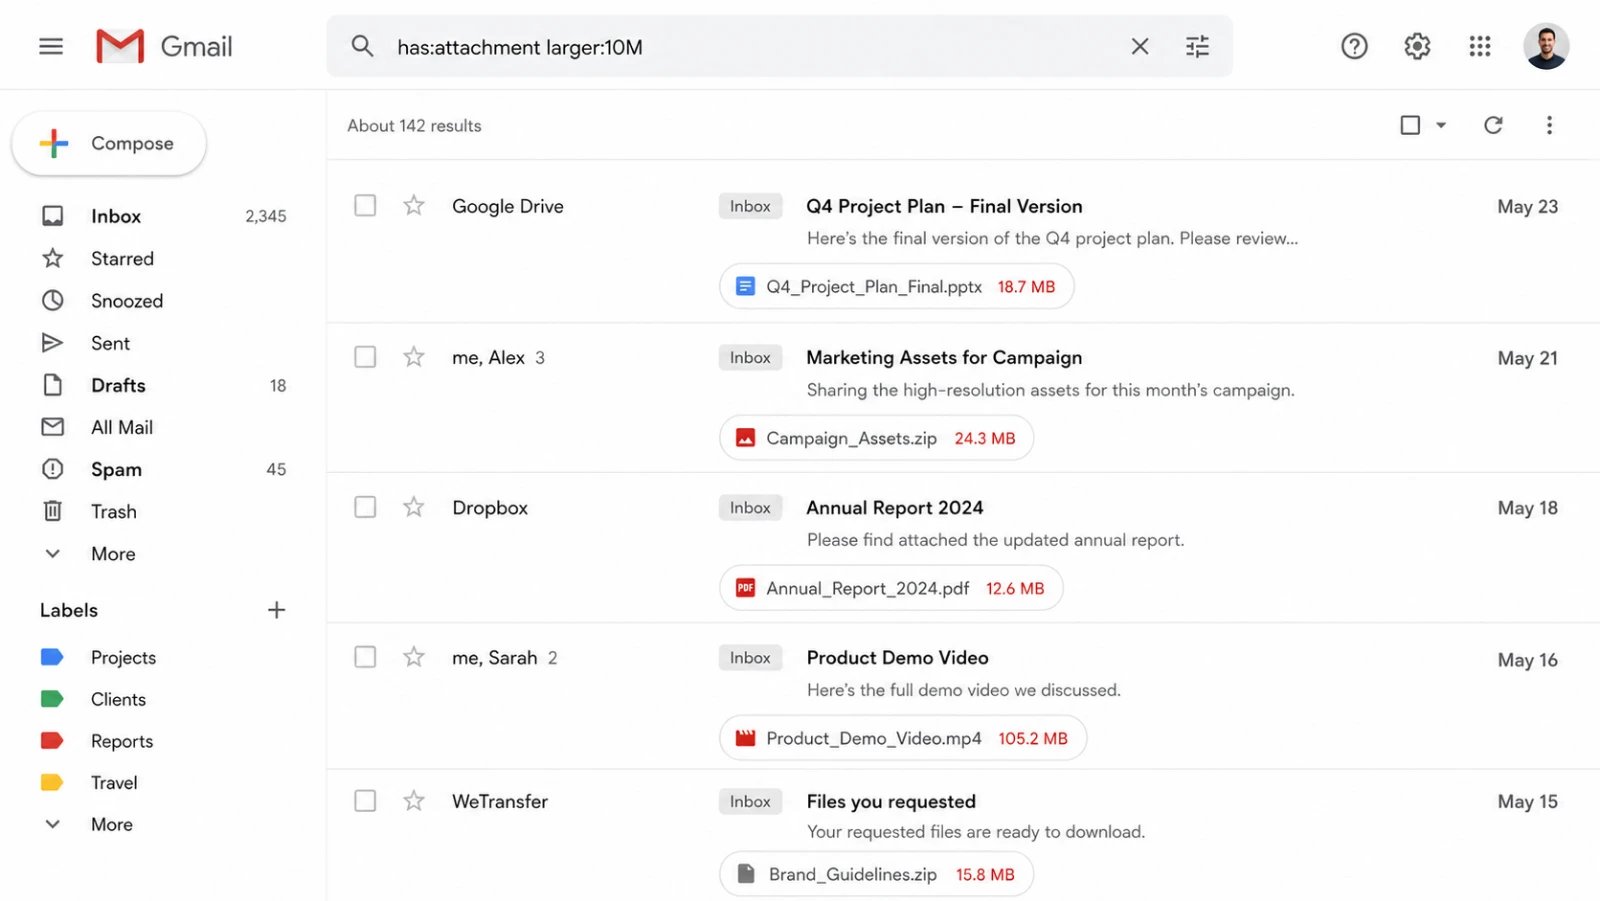Click the 105.2 MB file size

coord(1033,738)
